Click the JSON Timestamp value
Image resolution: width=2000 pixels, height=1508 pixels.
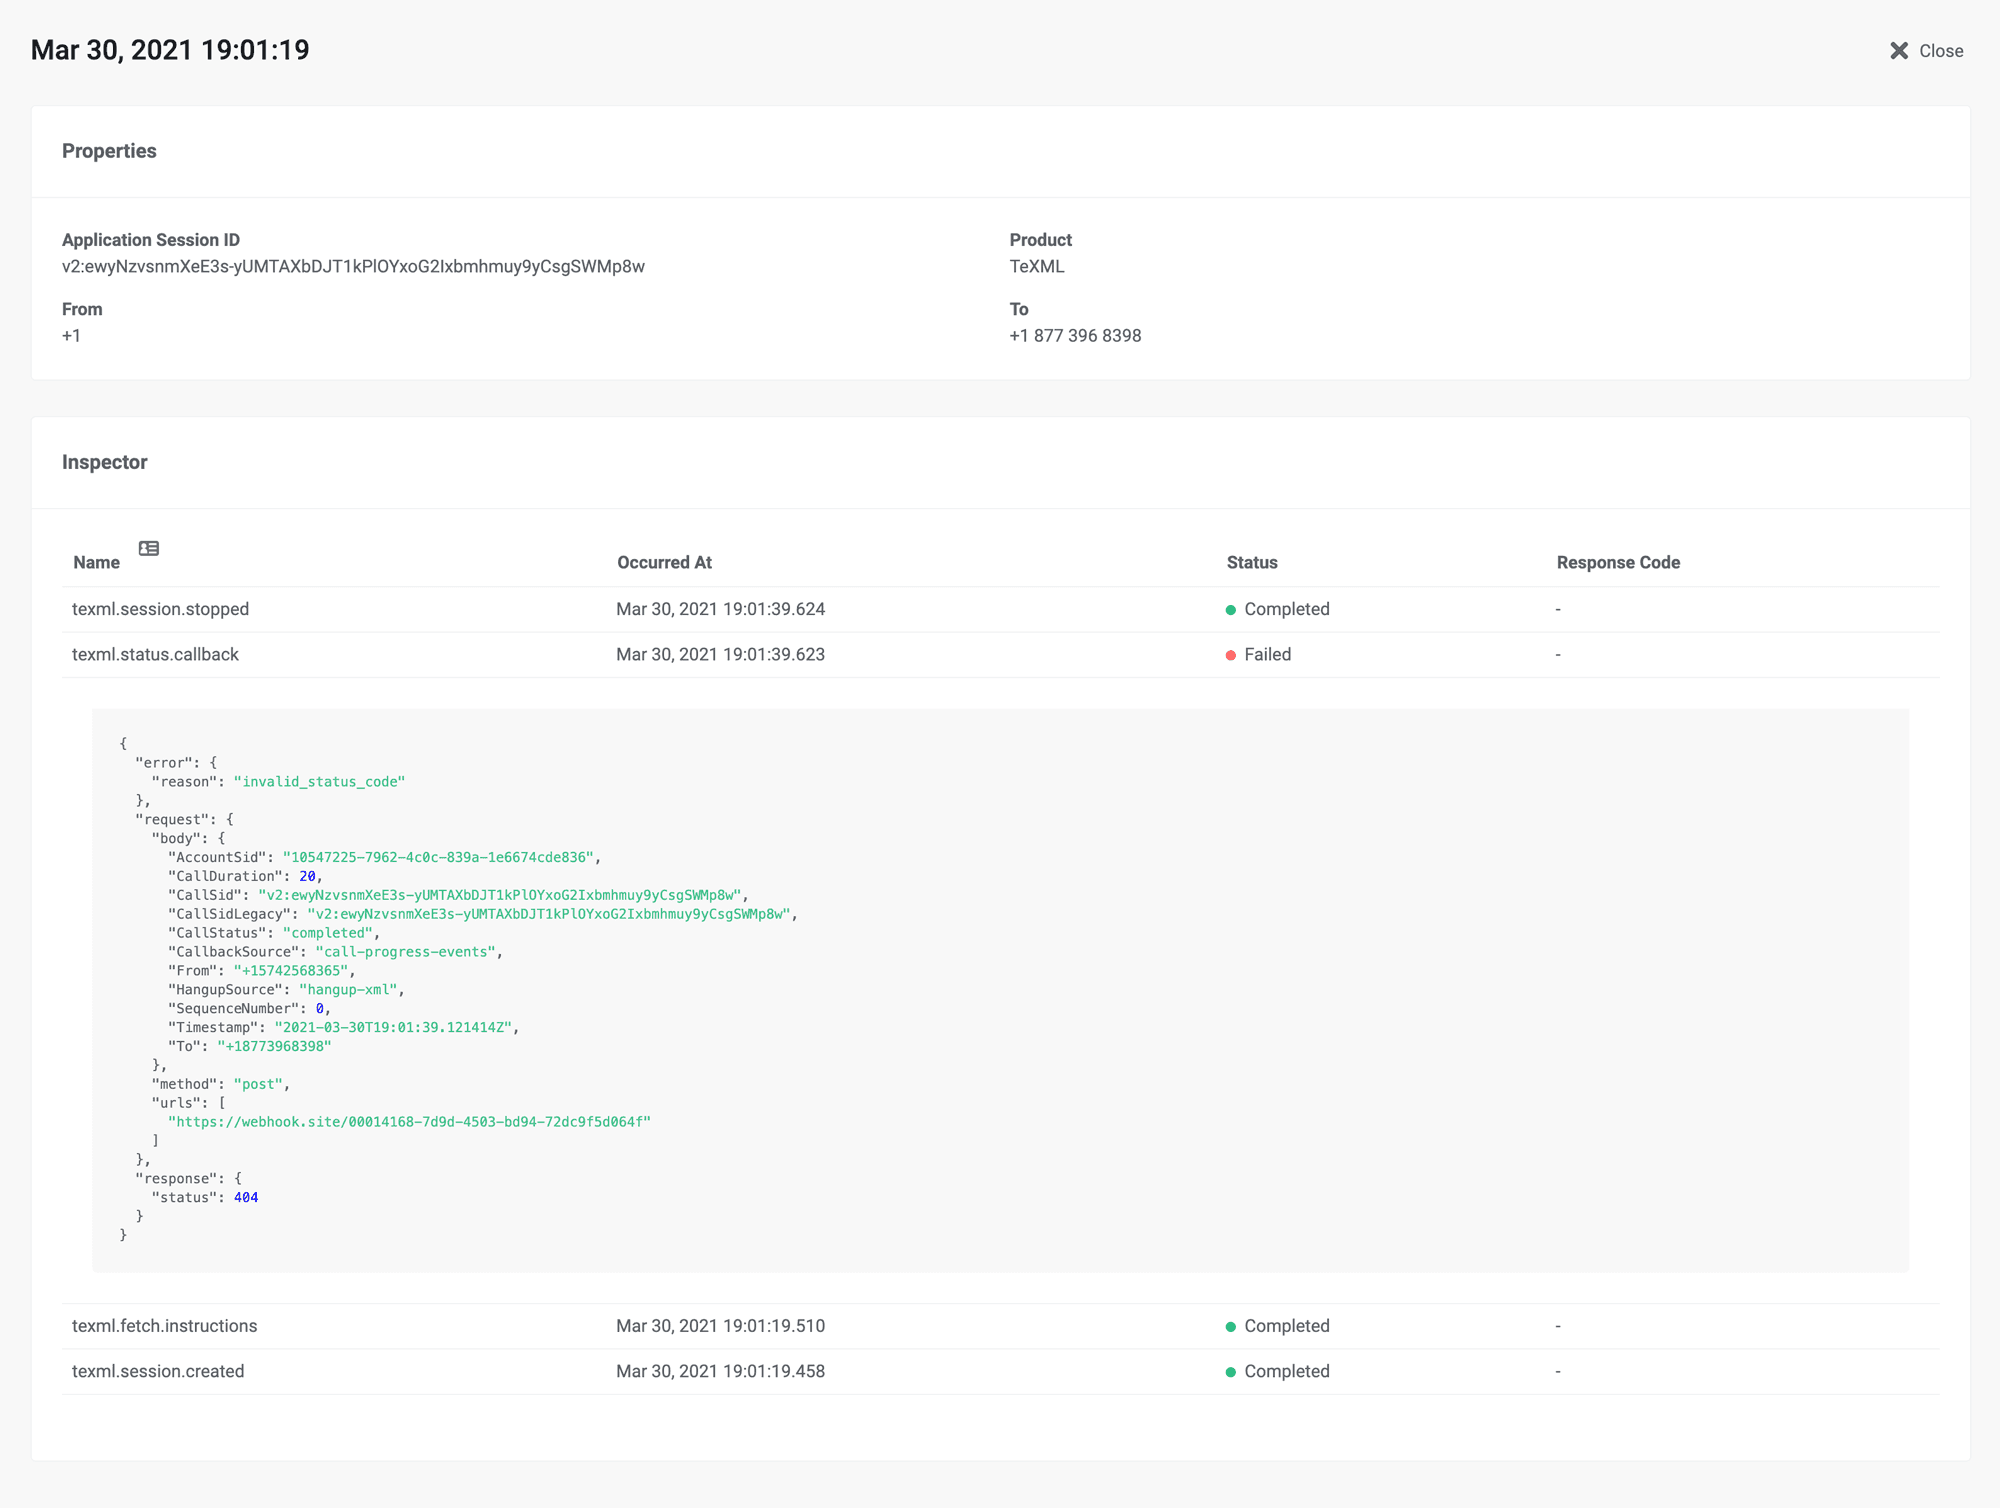tap(393, 1027)
